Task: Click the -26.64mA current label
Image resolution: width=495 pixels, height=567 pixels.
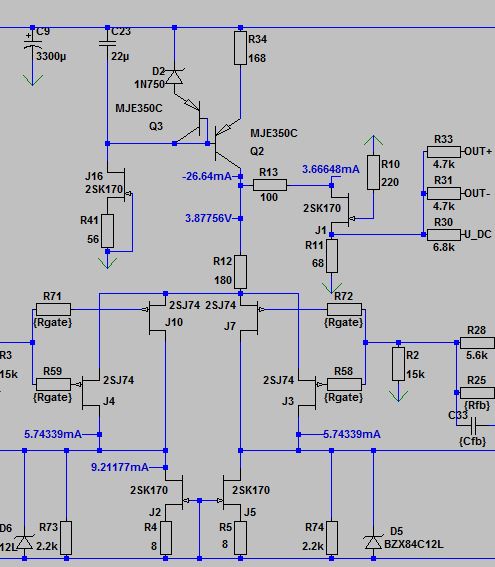Action: coord(207,176)
